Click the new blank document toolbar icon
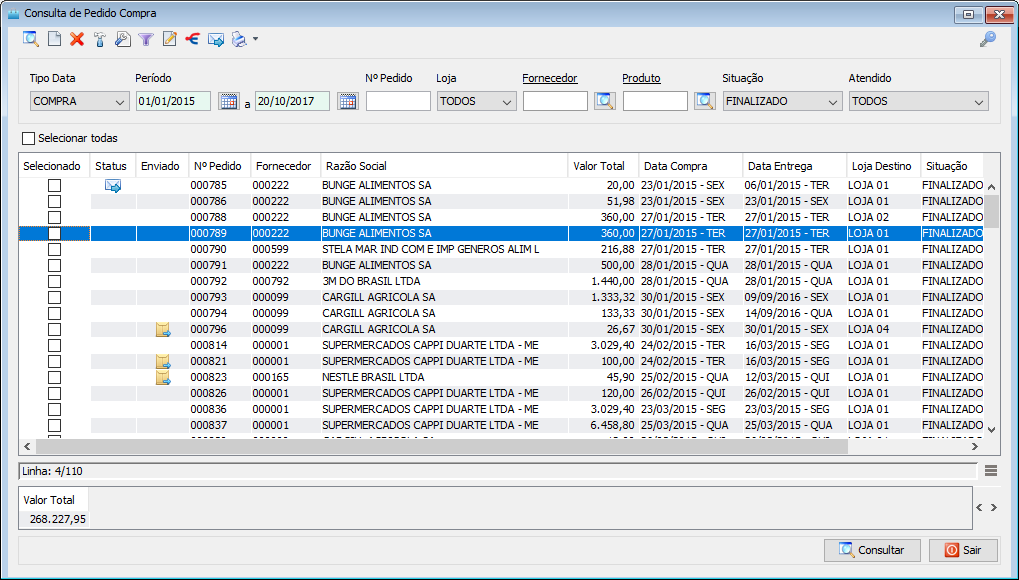The height and width of the screenshot is (580, 1019). (x=55, y=39)
